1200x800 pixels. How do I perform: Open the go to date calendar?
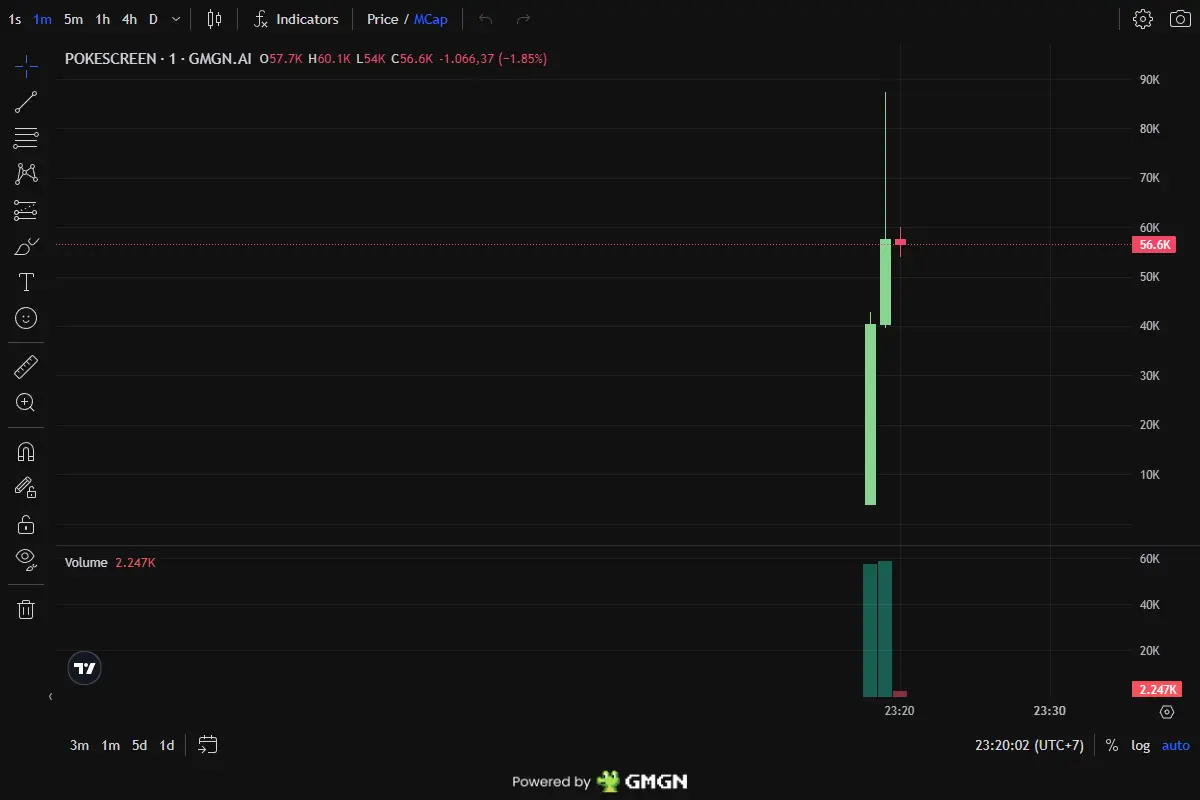pos(208,745)
